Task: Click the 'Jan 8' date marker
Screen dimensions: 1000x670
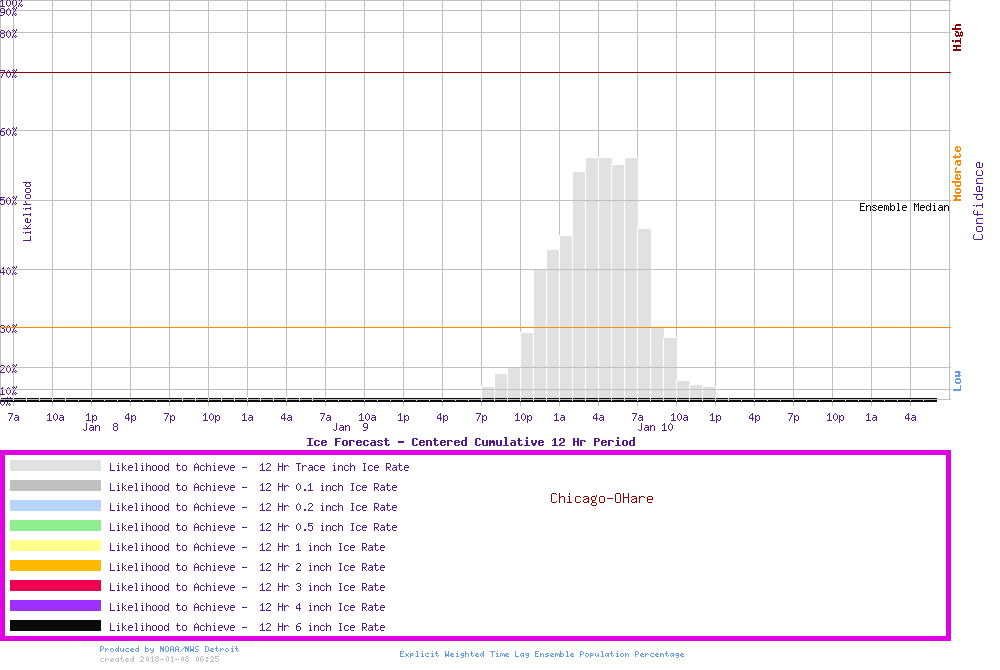Action: pos(100,427)
